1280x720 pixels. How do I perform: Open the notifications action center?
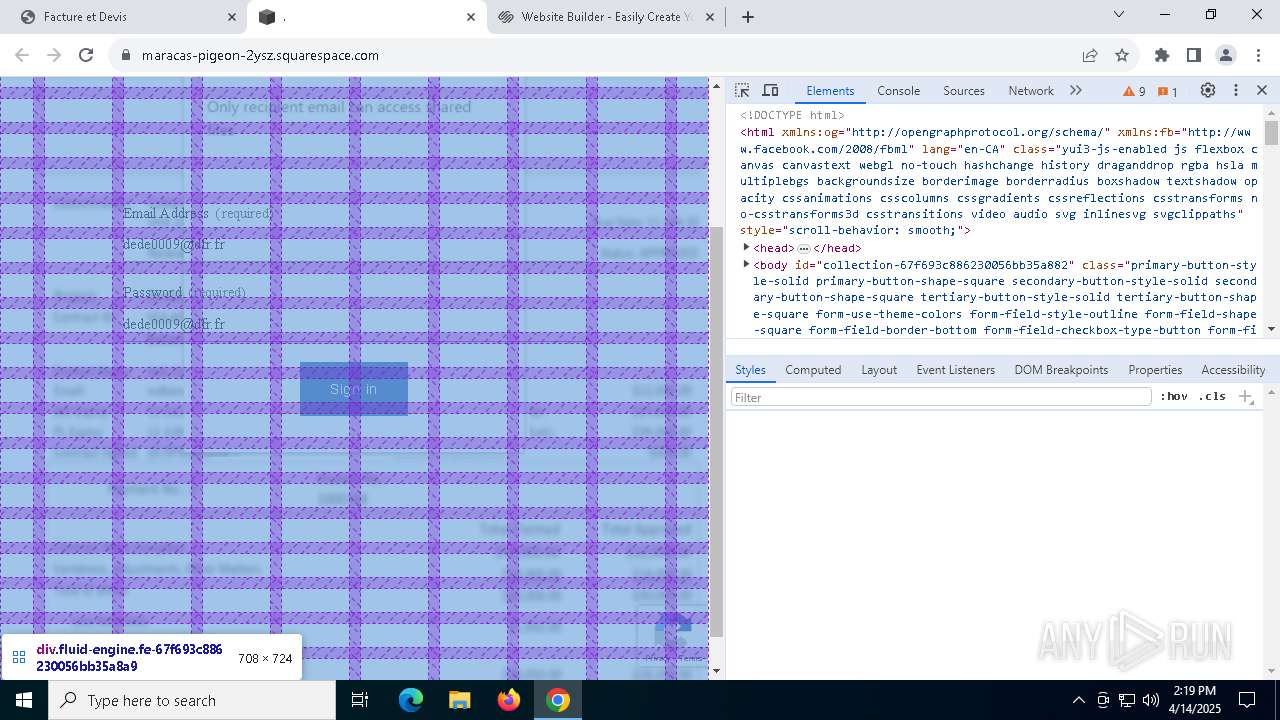pos(1247,700)
